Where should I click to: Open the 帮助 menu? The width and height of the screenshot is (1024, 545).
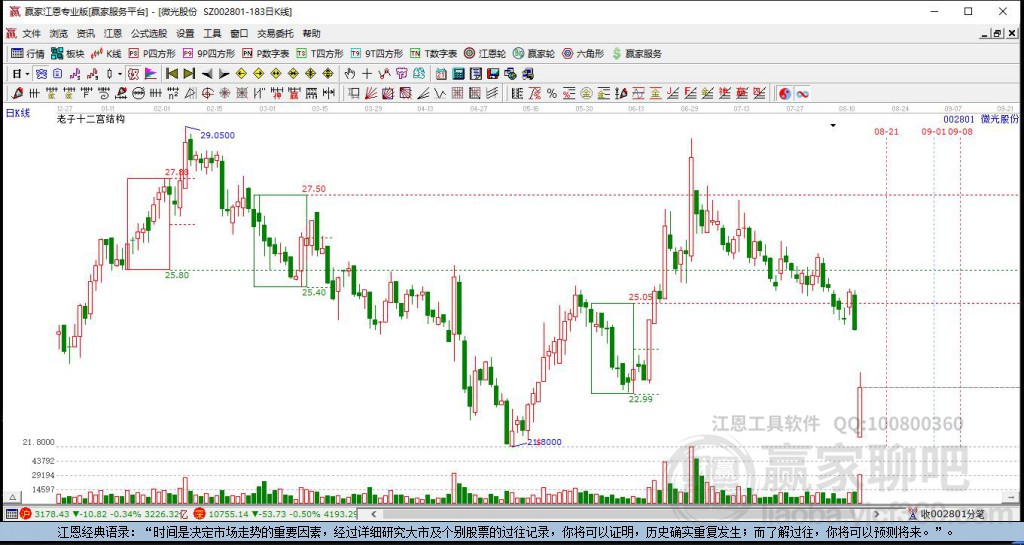312,33
